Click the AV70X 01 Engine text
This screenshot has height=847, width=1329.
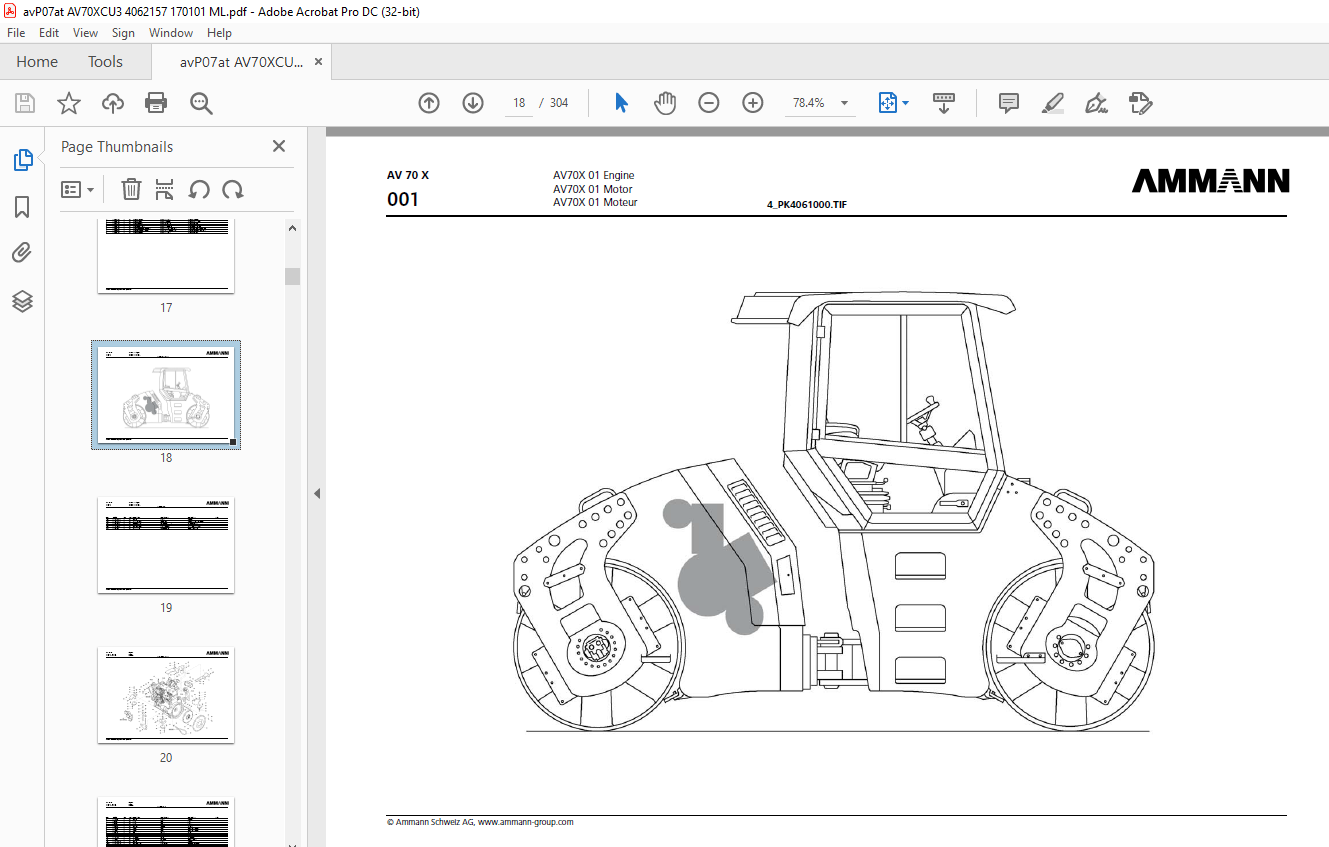tap(594, 175)
